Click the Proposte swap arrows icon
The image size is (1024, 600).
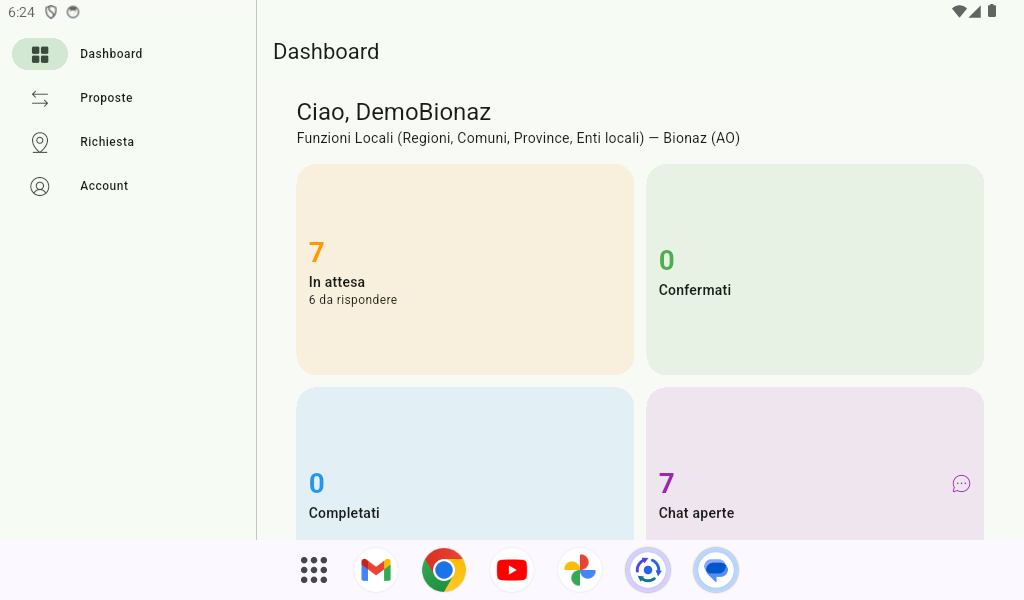coord(40,99)
